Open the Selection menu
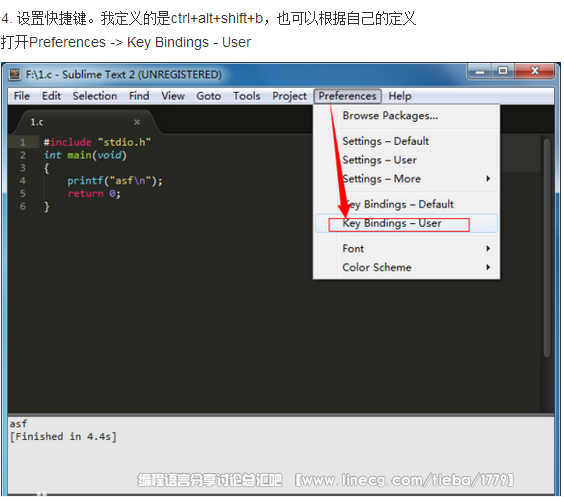 pos(95,96)
